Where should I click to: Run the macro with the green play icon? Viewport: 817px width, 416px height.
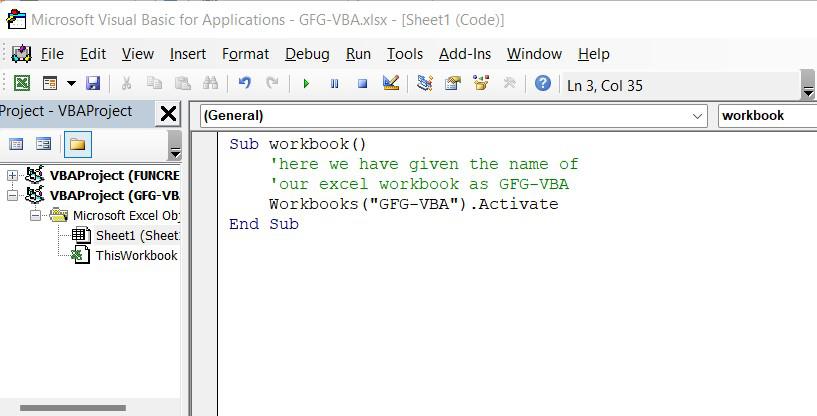[x=306, y=84]
